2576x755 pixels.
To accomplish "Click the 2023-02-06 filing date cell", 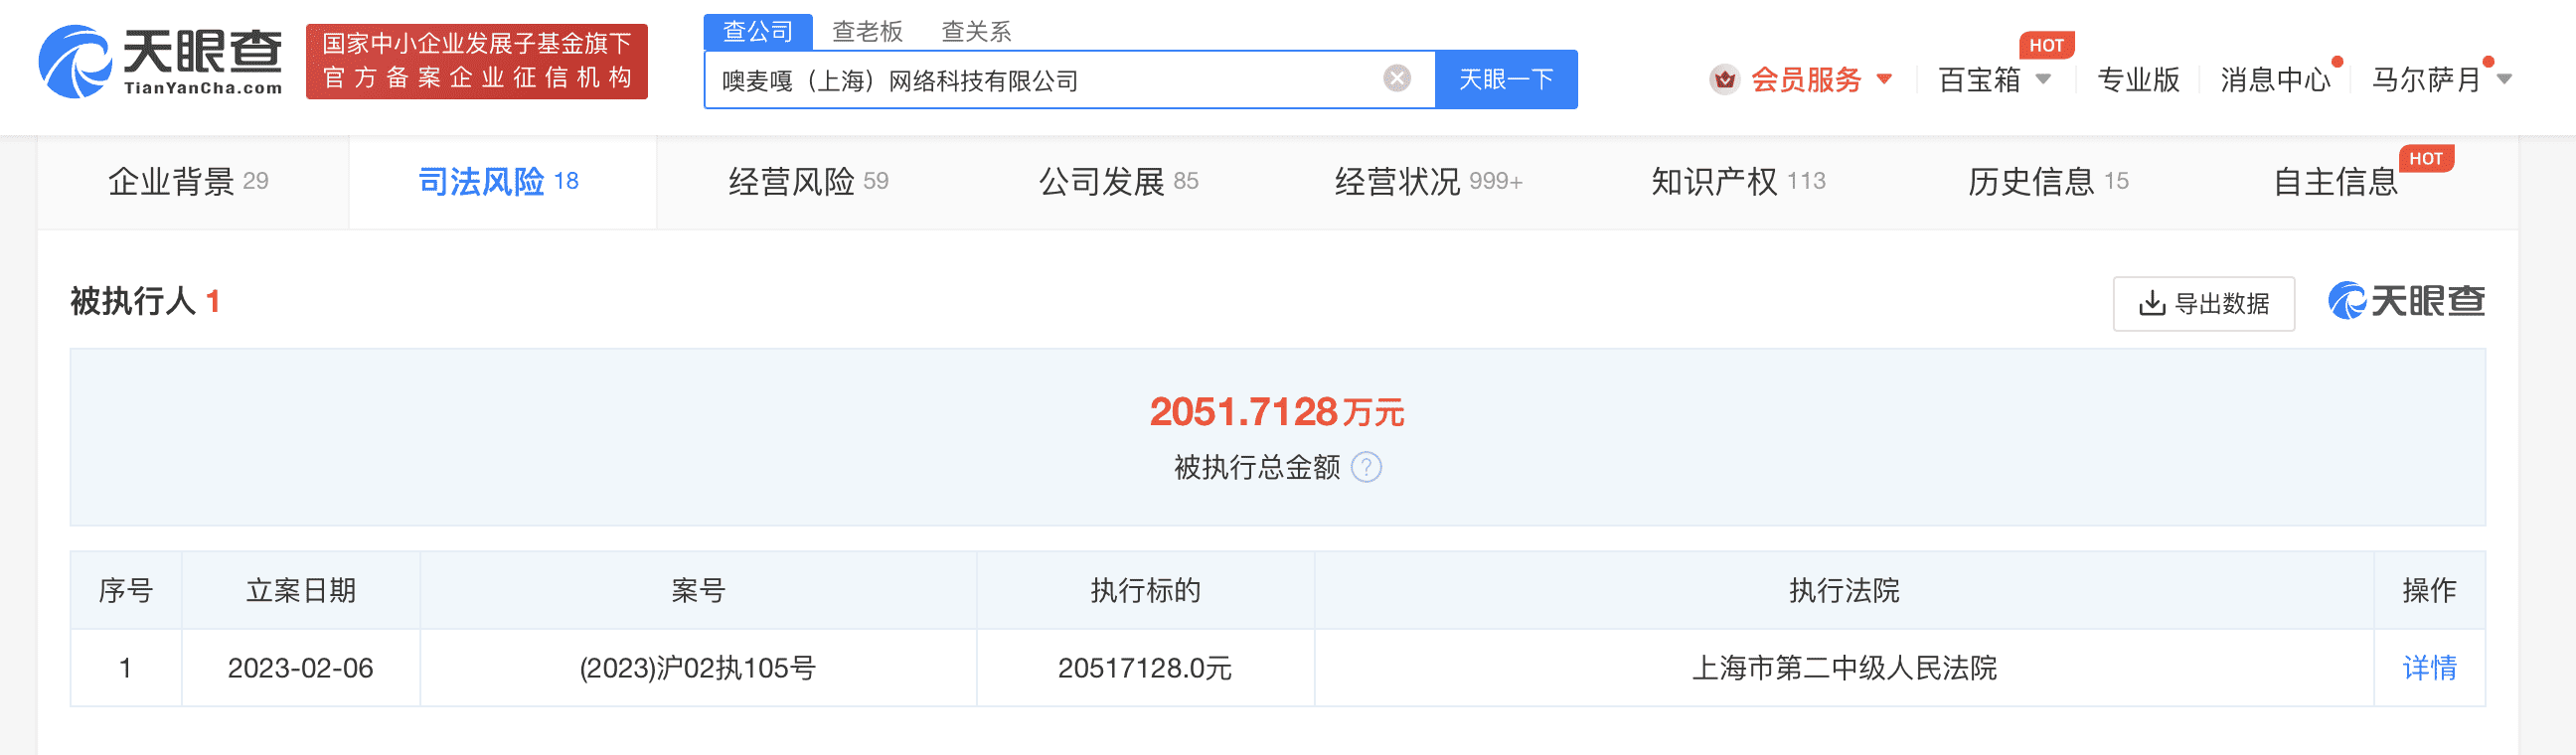I will [x=300, y=667].
